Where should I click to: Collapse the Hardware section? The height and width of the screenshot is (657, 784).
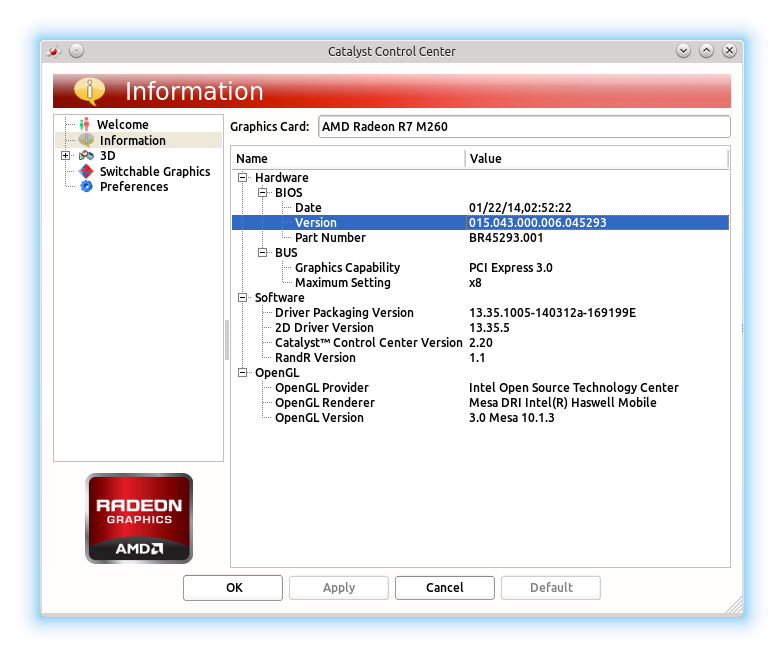pos(242,177)
